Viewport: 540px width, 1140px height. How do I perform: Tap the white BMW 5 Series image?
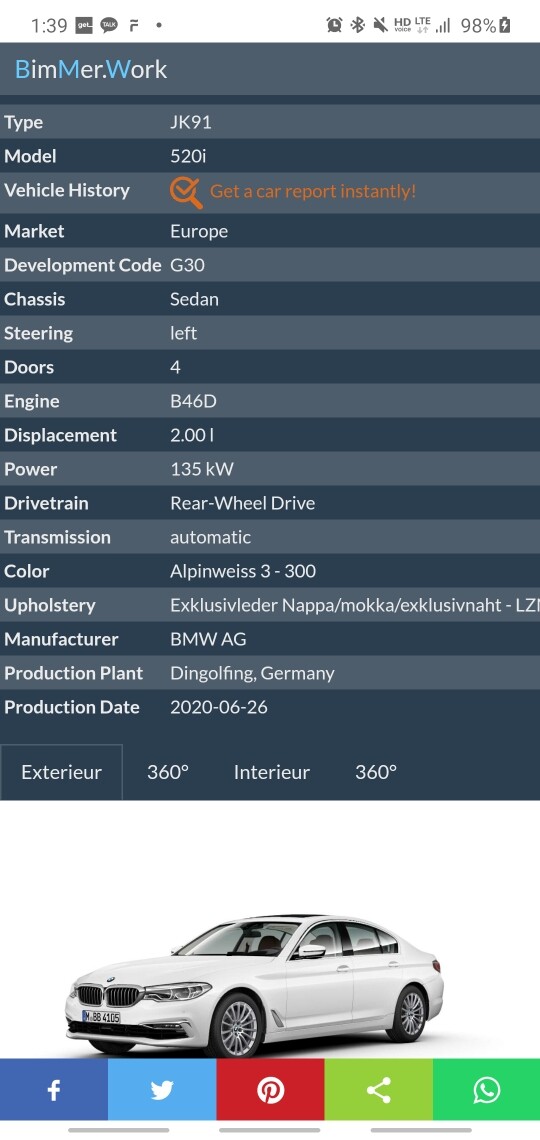pos(254,985)
